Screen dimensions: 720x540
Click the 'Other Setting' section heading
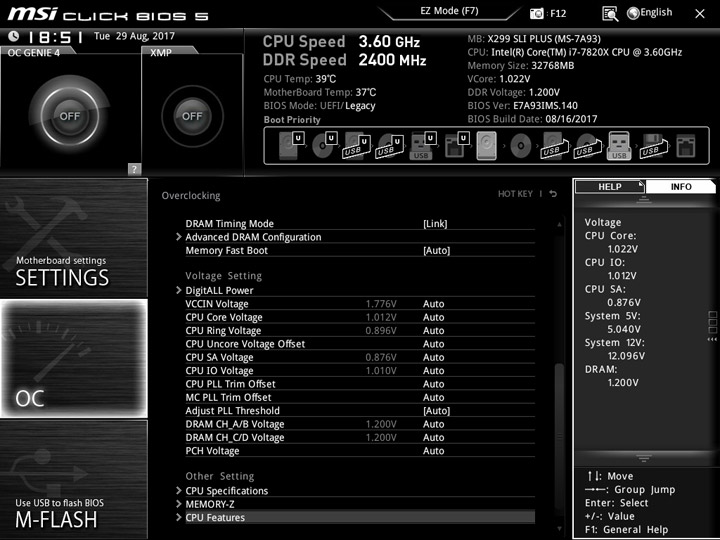pos(219,476)
